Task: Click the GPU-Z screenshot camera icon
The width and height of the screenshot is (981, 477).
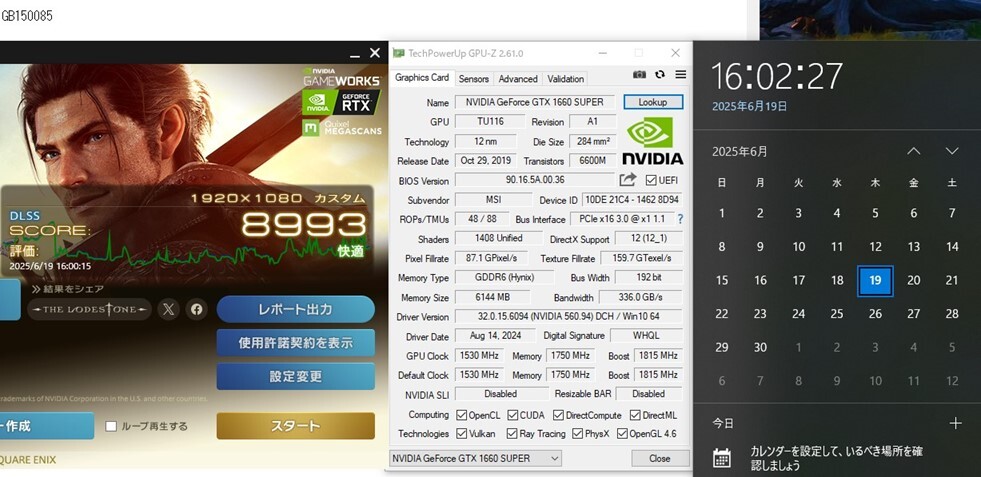Action: coord(639,74)
